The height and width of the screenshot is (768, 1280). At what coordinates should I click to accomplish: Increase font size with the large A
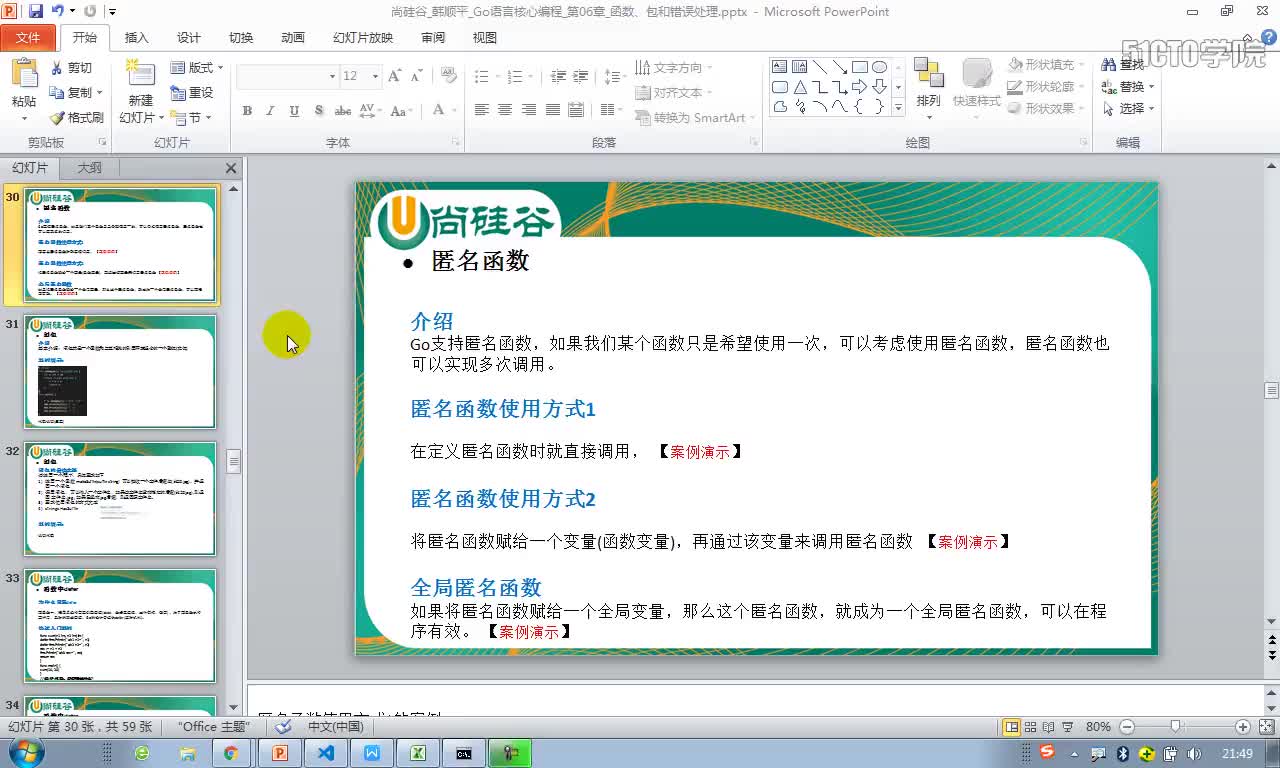coord(394,76)
